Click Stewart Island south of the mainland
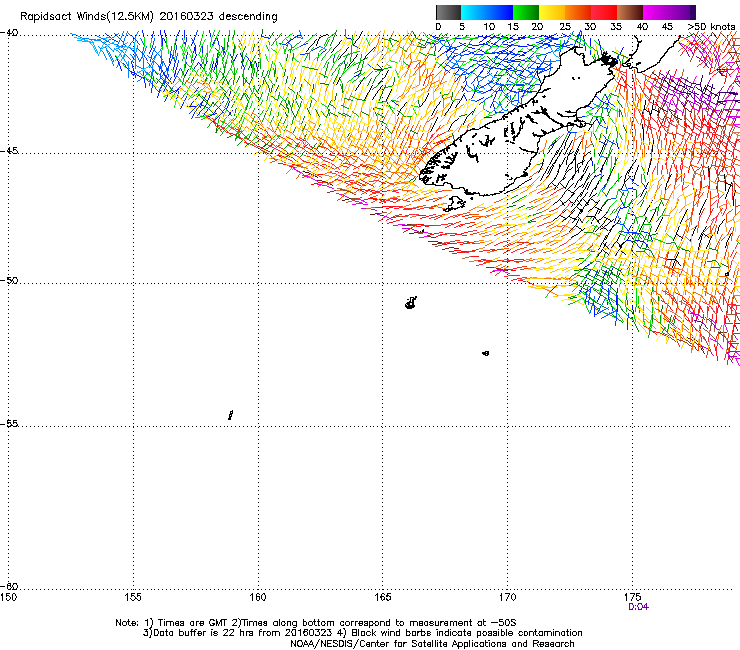 [x=454, y=204]
